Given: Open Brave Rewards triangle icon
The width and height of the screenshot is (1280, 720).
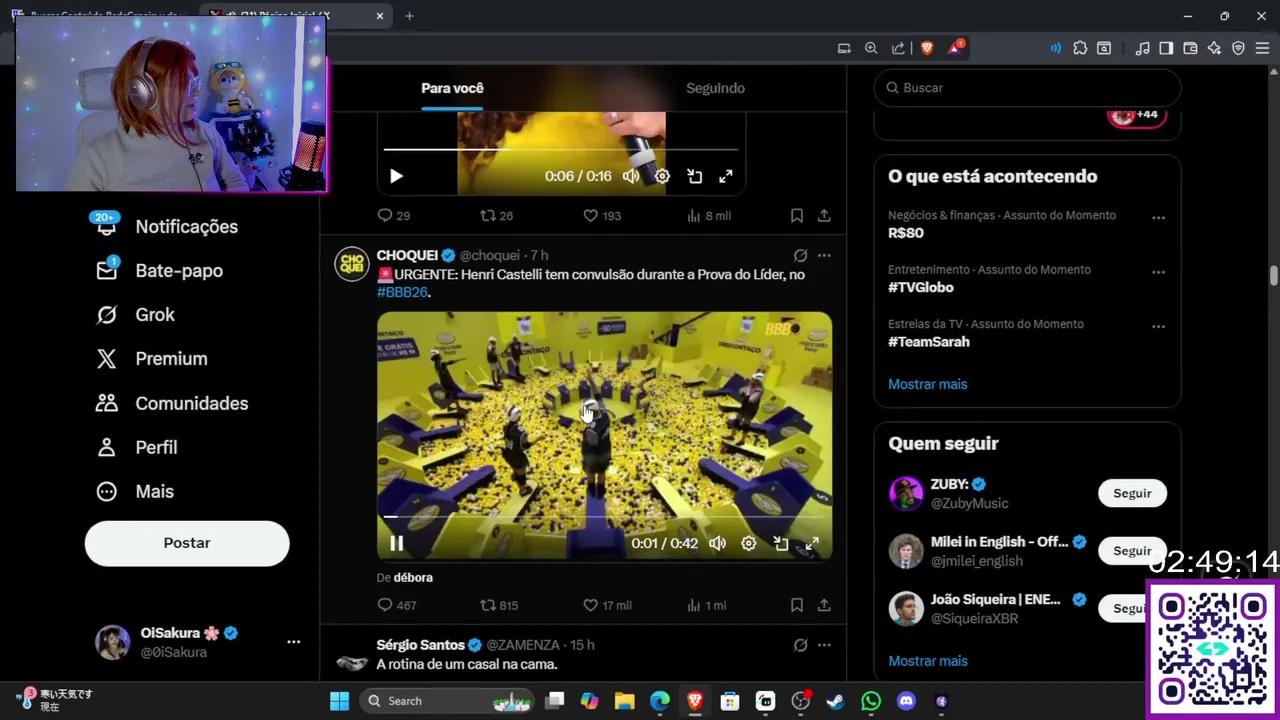Looking at the screenshot, I should click(955, 48).
